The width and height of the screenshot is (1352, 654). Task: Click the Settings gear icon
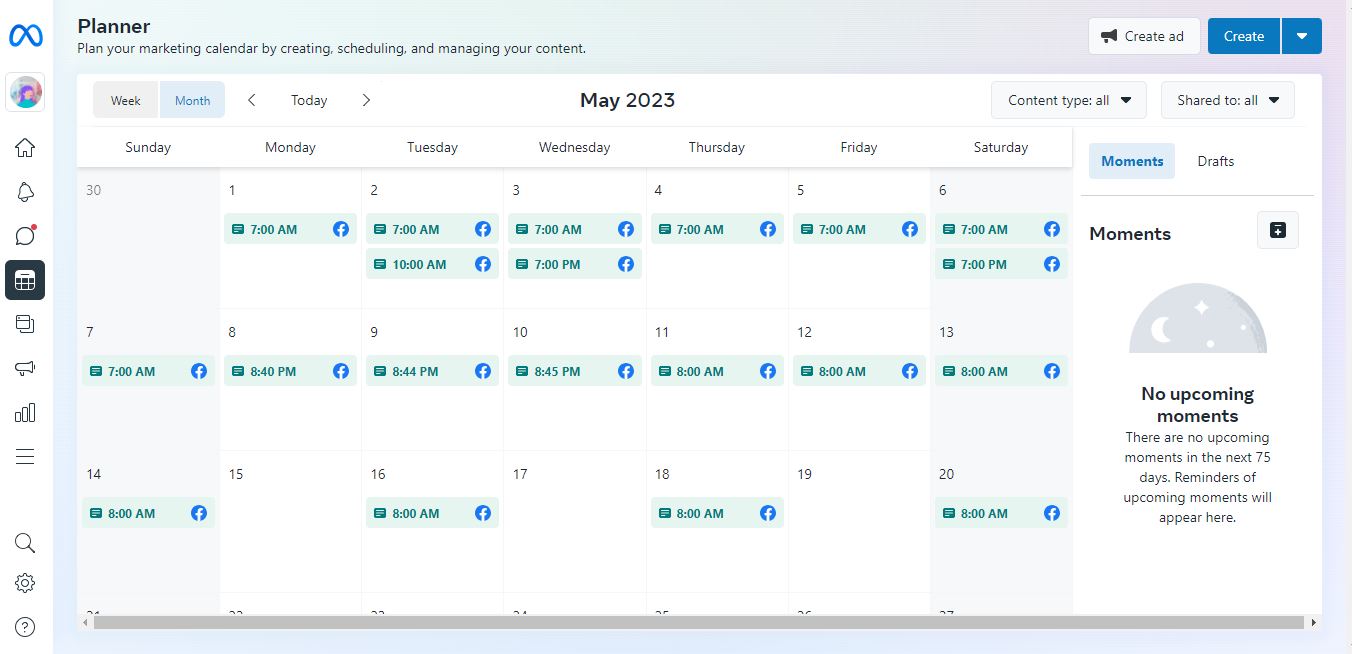(x=25, y=583)
